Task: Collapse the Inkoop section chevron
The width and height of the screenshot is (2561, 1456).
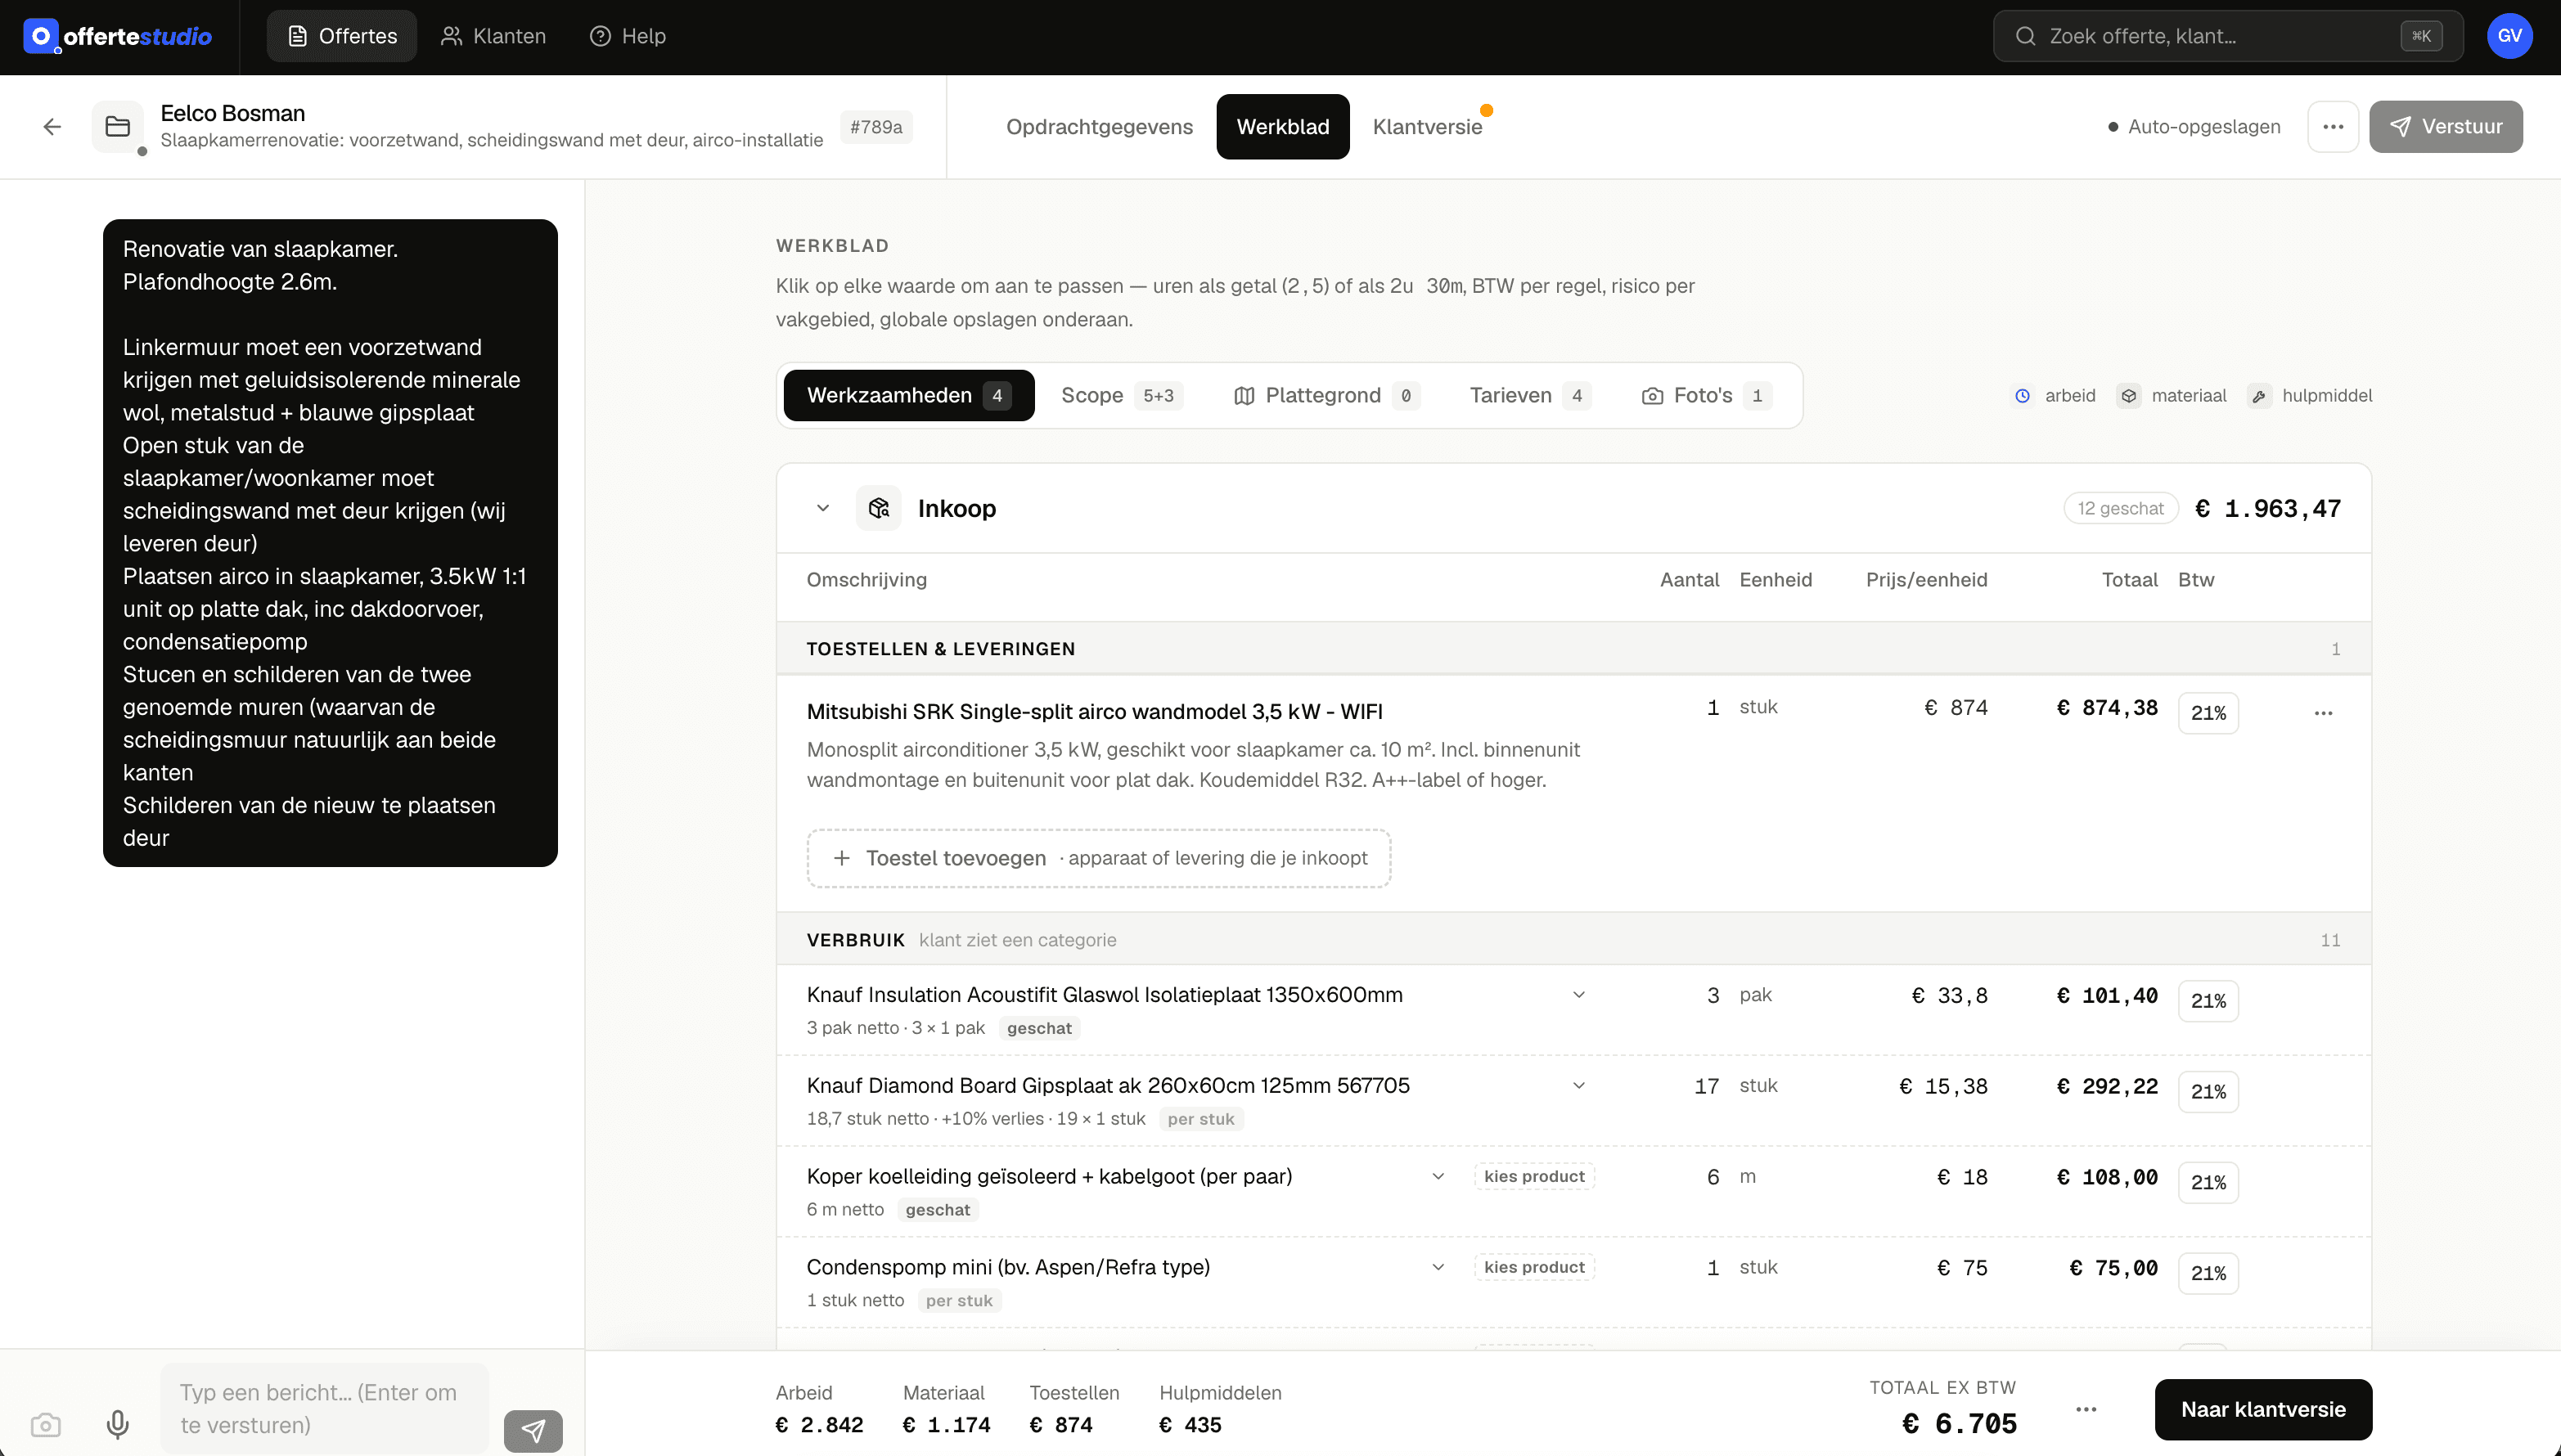Action: point(823,508)
